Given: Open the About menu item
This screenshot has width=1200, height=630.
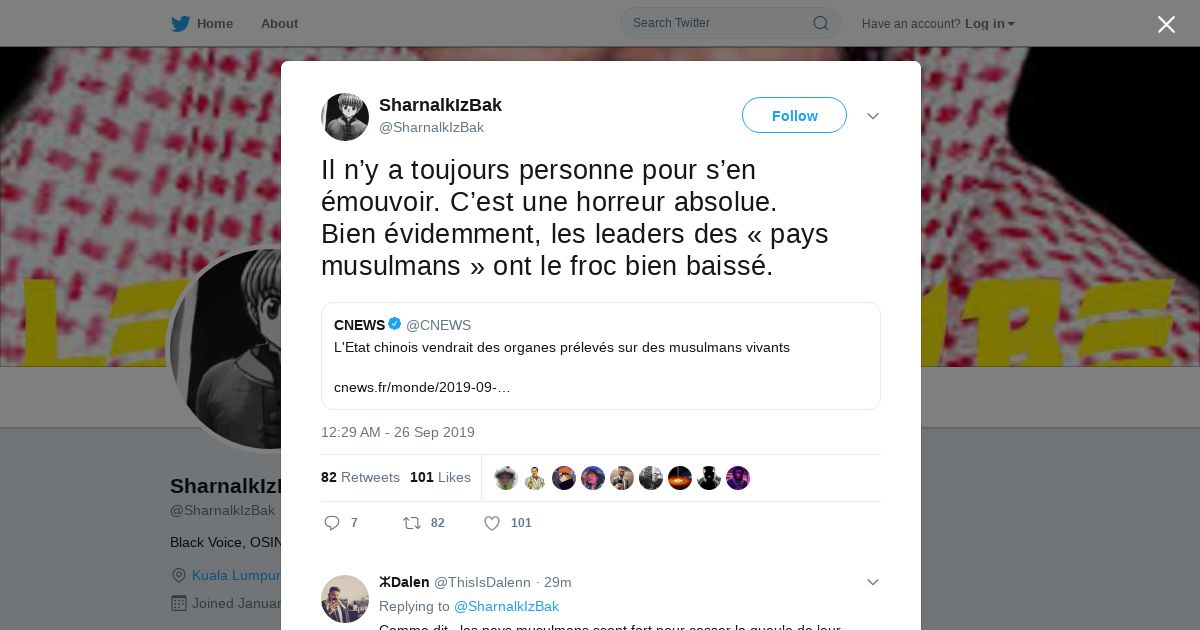Looking at the screenshot, I should tap(279, 23).
